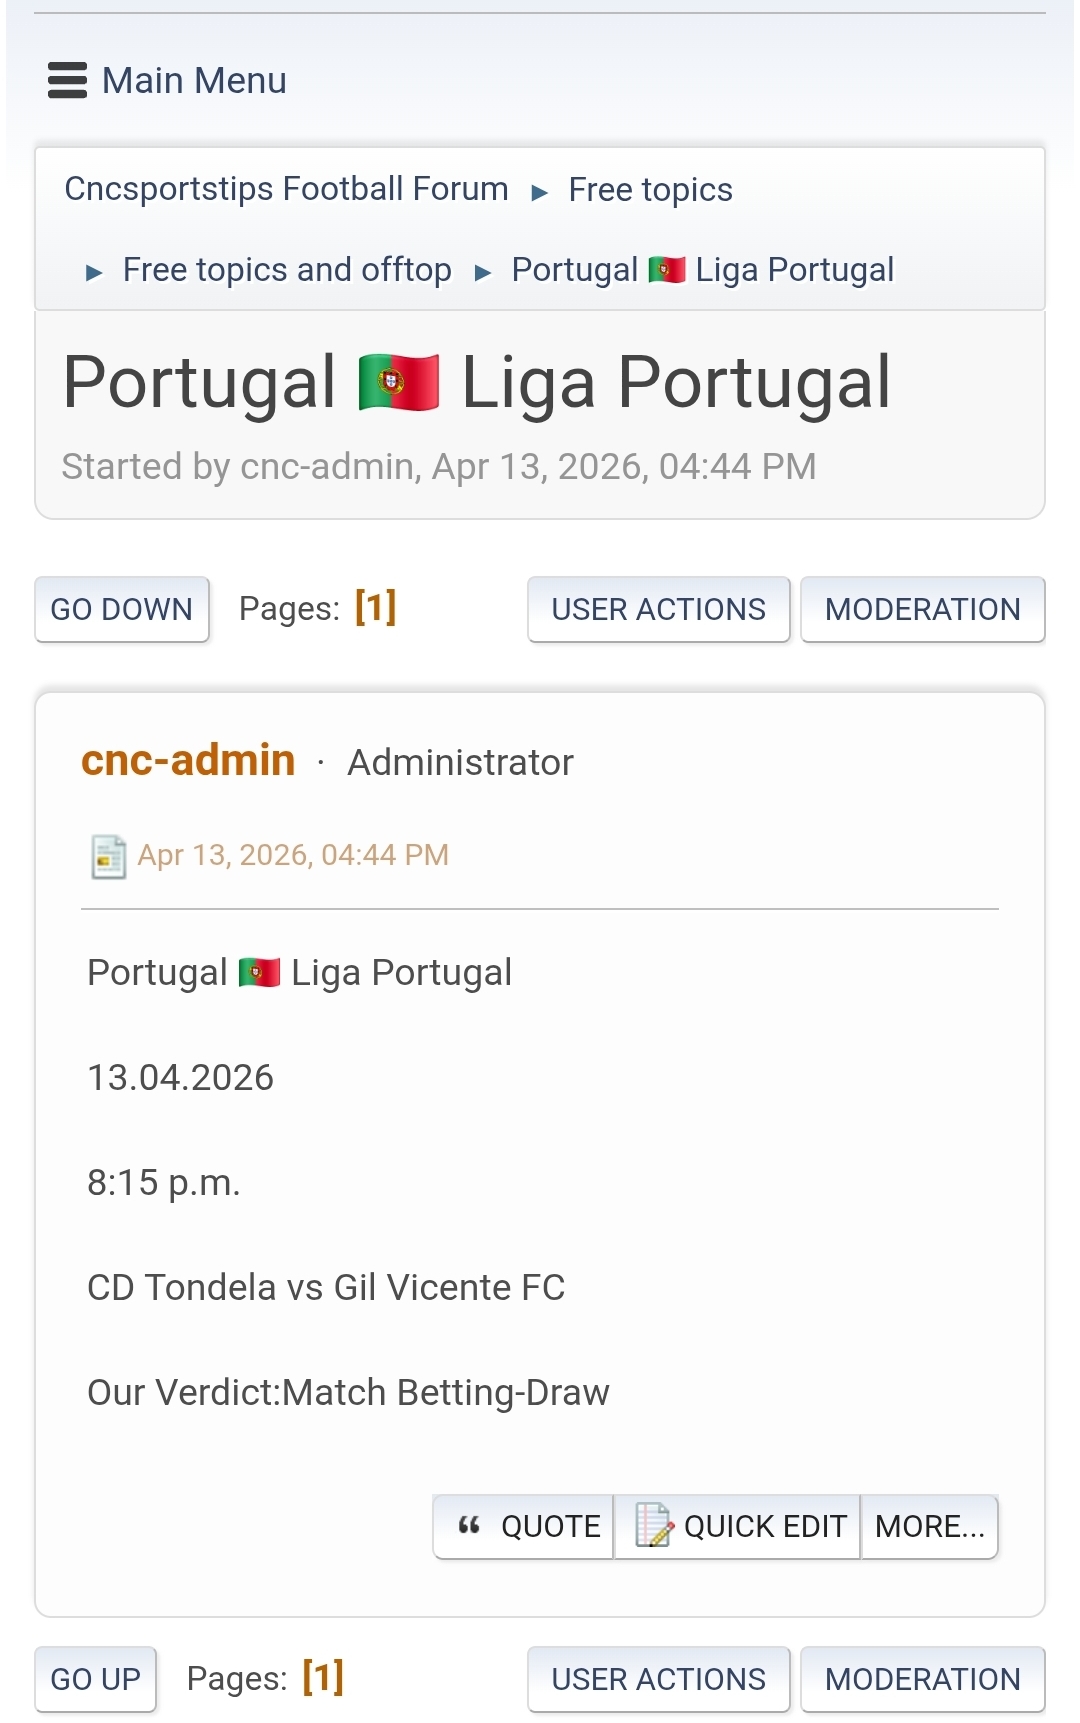Click the Portugal flag in breadcrumb
The image size is (1080, 1723).
point(667,270)
